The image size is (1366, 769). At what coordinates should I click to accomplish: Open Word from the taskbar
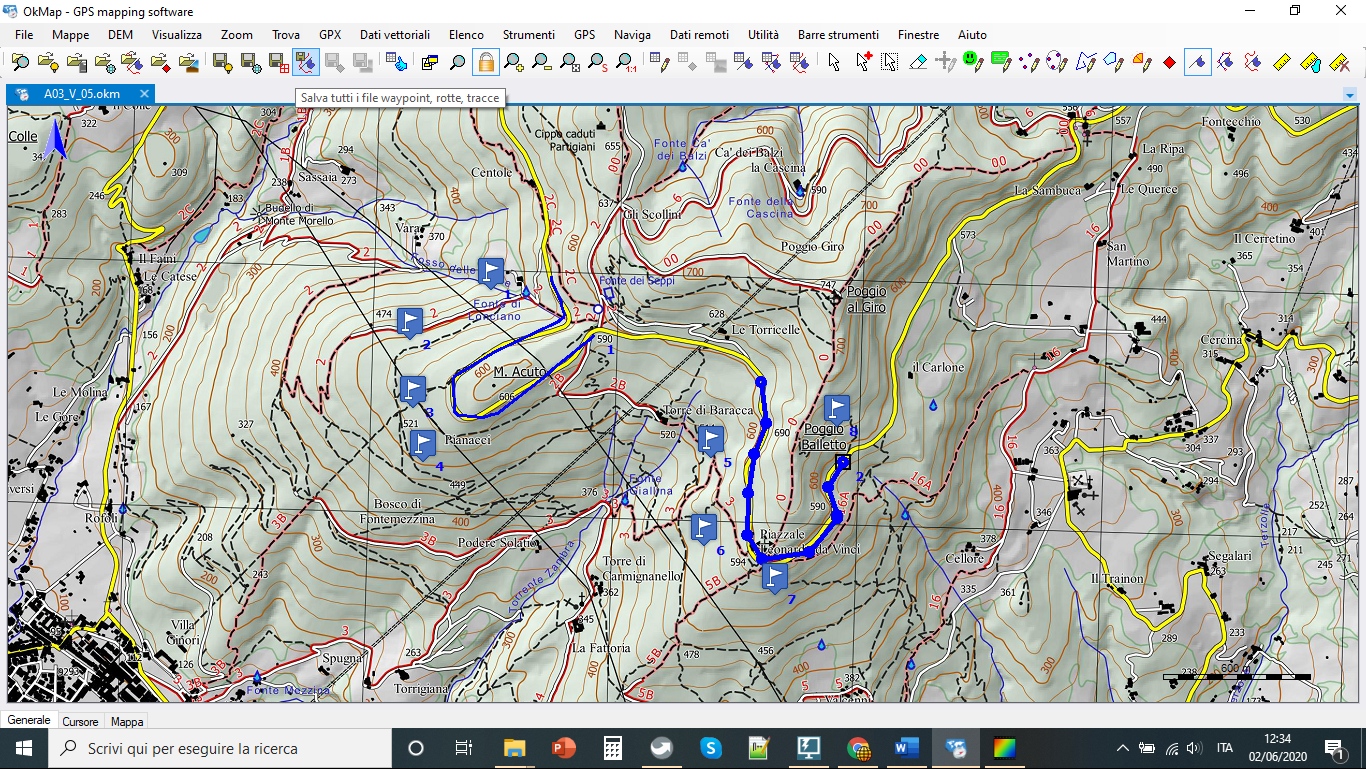point(907,748)
